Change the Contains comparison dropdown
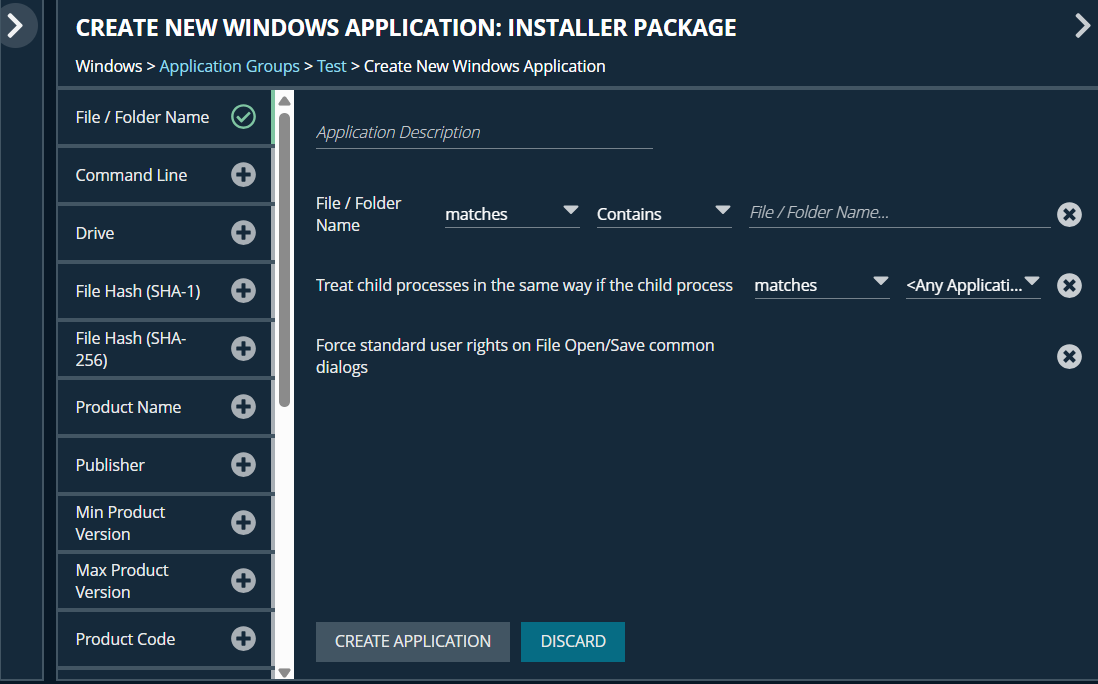1098x684 pixels. (x=663, y=213)
